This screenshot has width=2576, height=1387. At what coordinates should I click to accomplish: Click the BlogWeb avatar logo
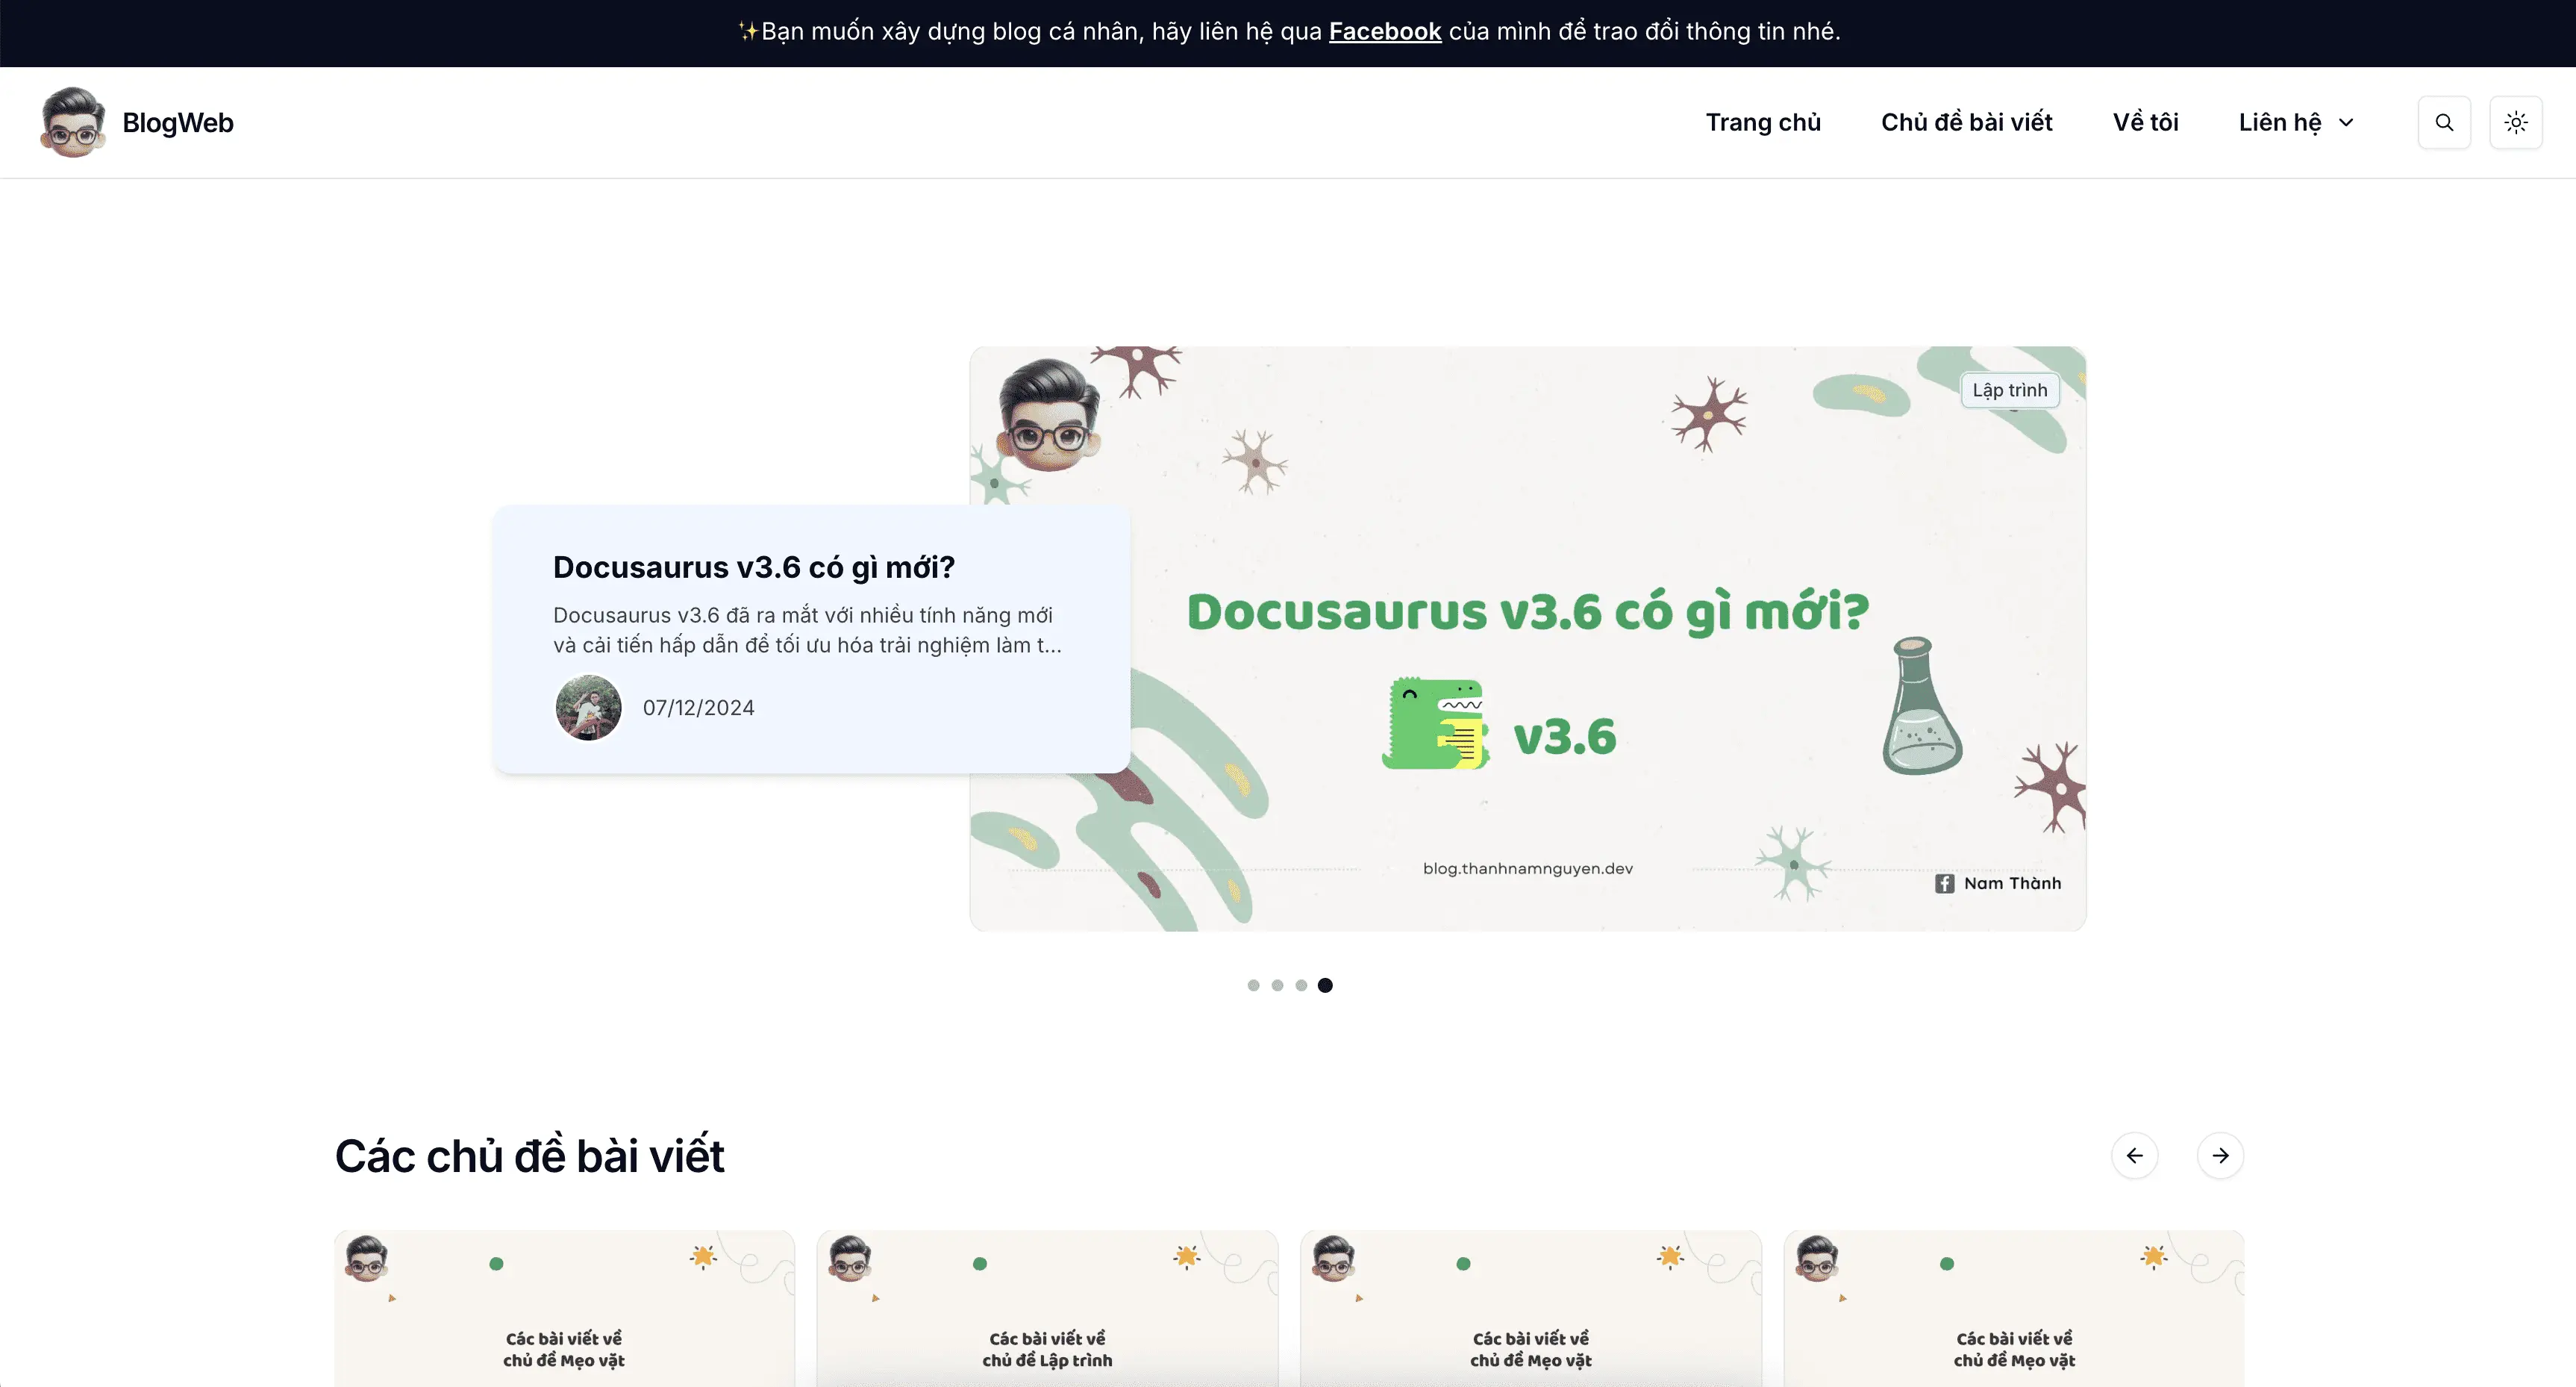72,122
